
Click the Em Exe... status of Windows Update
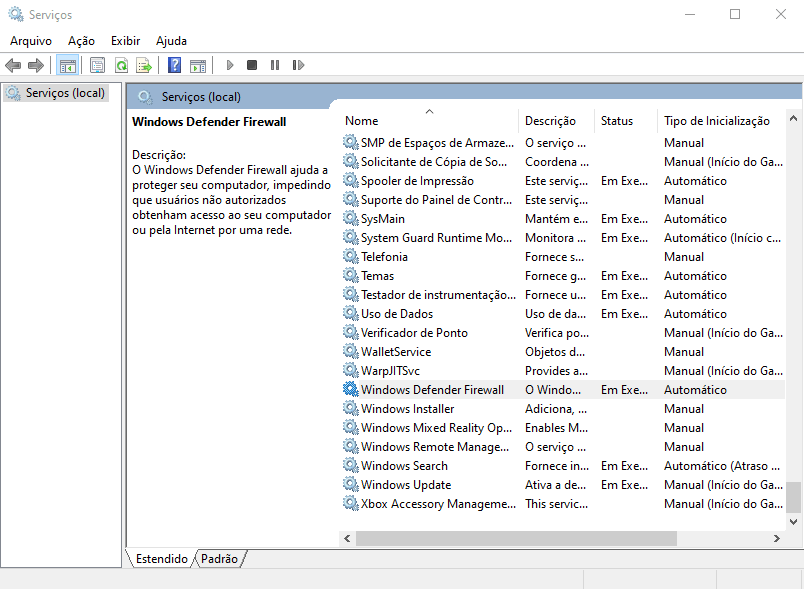[x=624, y=484]
